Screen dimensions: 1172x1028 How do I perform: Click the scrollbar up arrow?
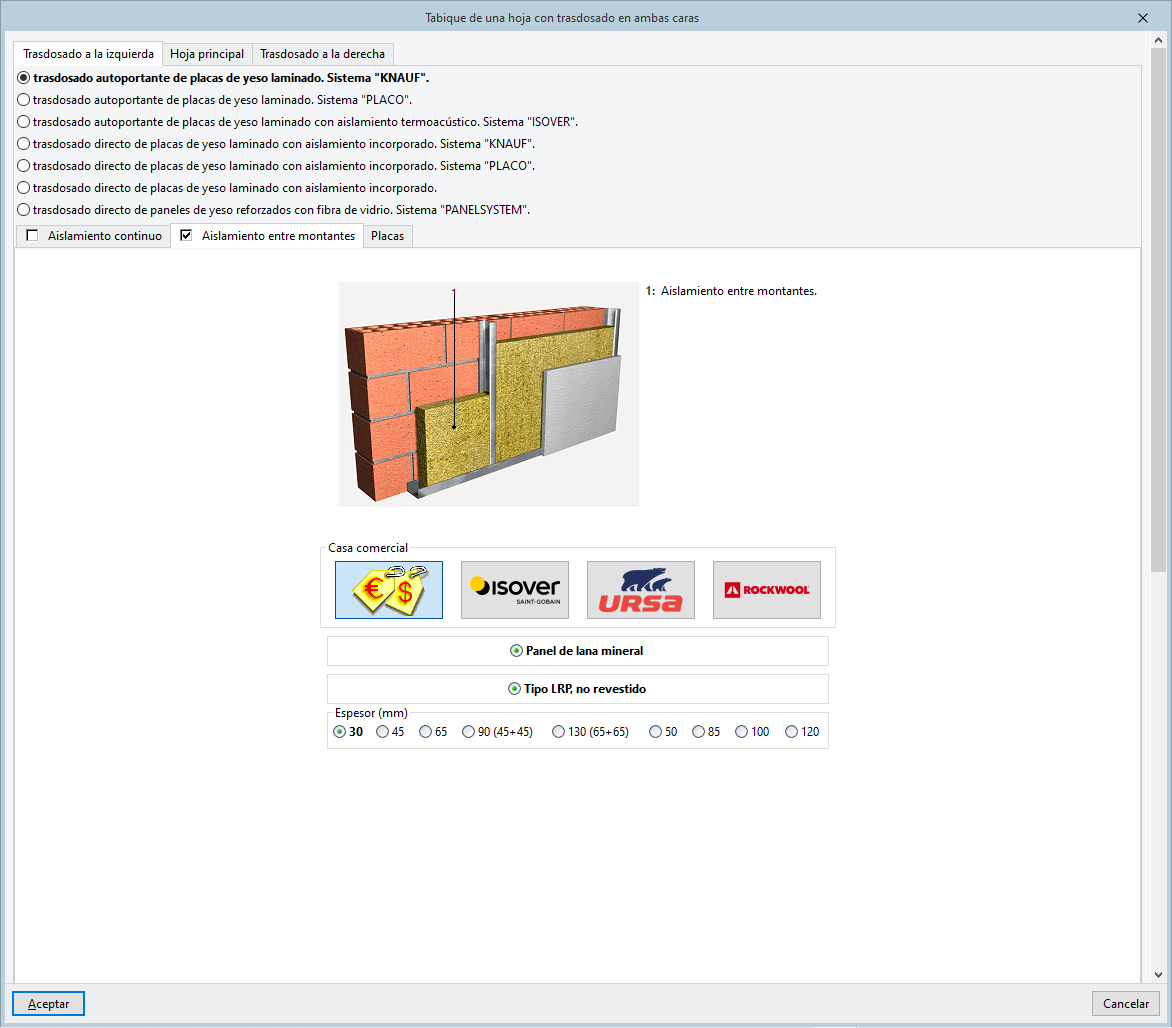pos(1159,40)
